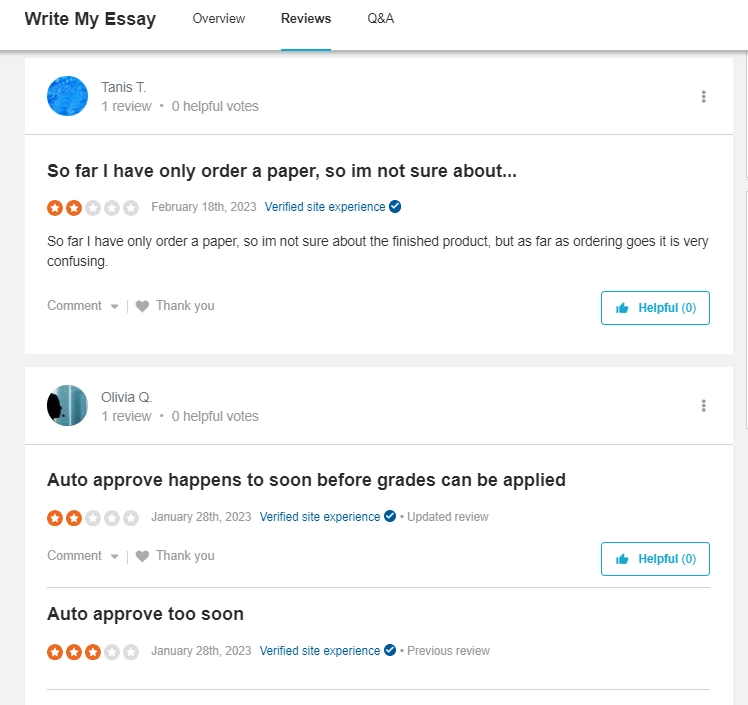Click Tanis T.'s blue profile avatar
This screenshot has width=748, height=705.
coord(67,96)
